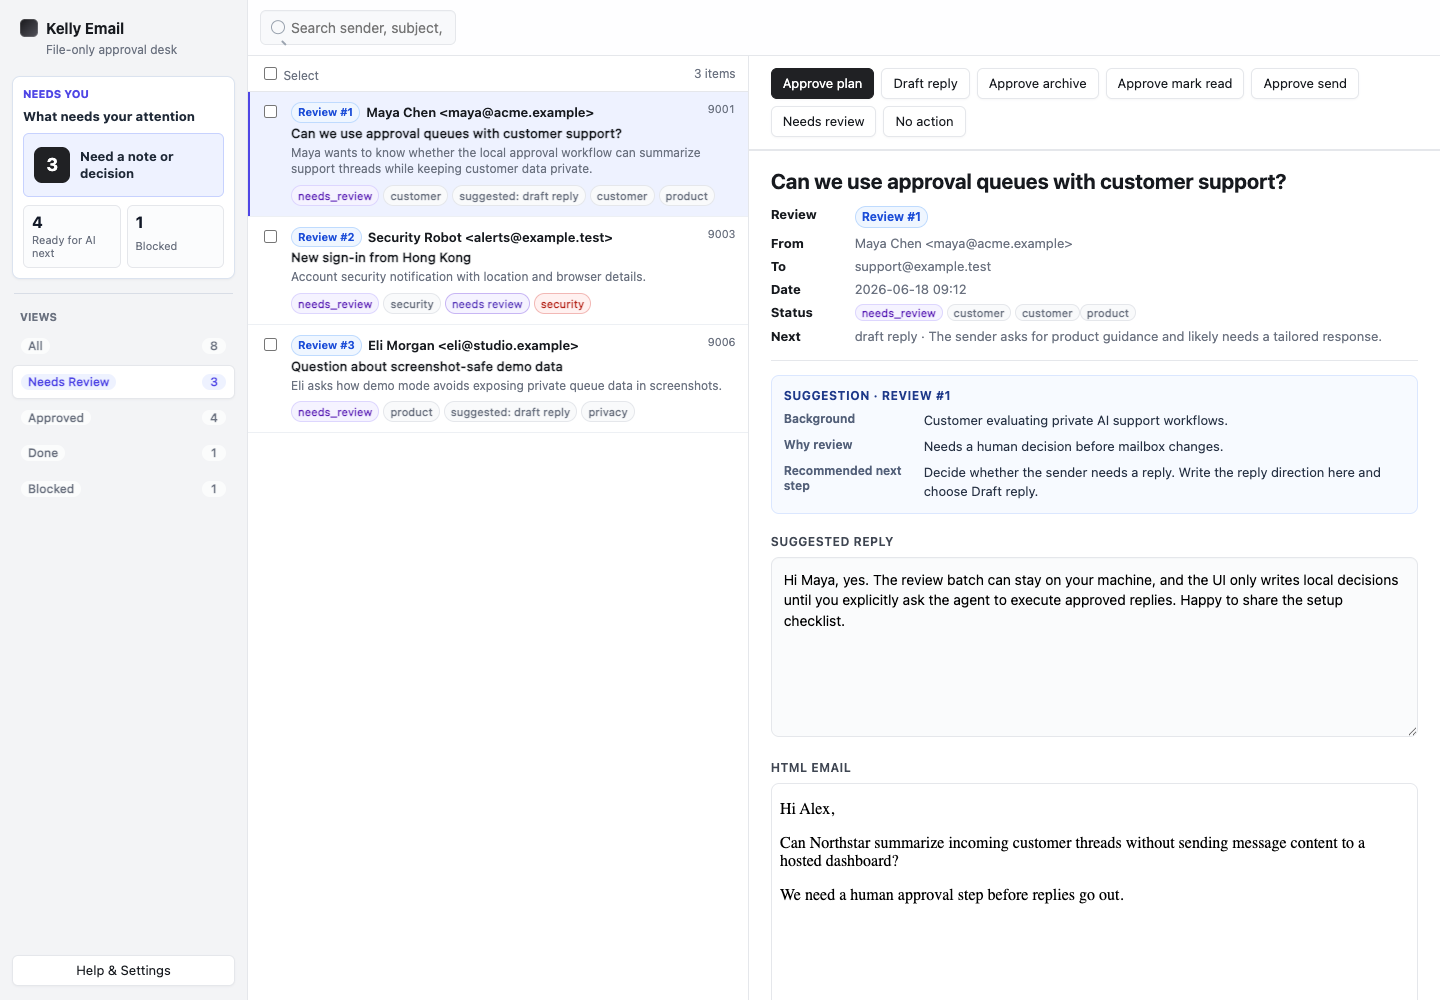This screenshot has height=1000, width=1440.
Task: Switch to the Needs Review view
Action: 123,382
